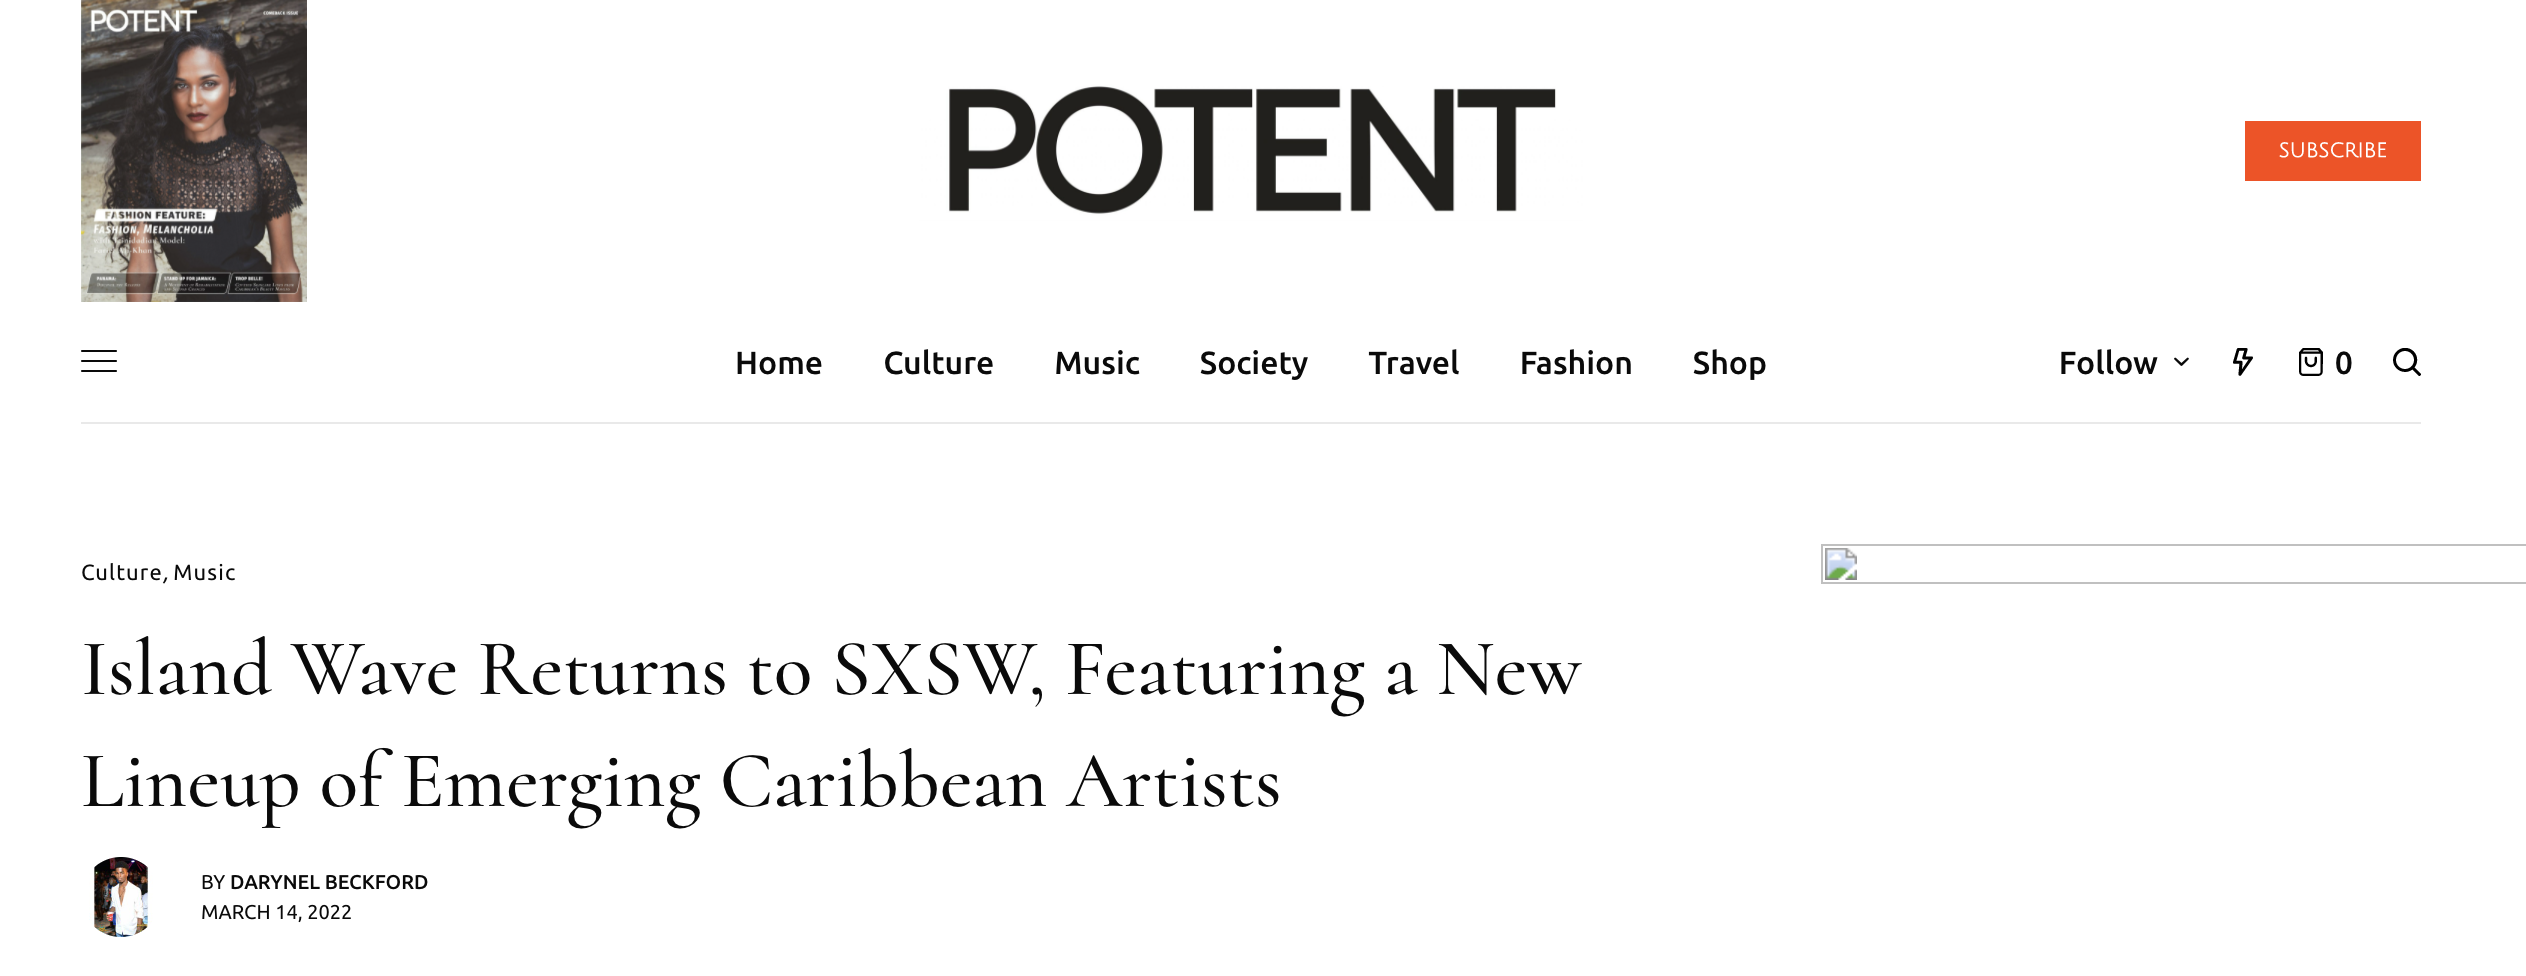Click the POTENT site logo
The image size is (2526, 976).
coord(1251,150)
